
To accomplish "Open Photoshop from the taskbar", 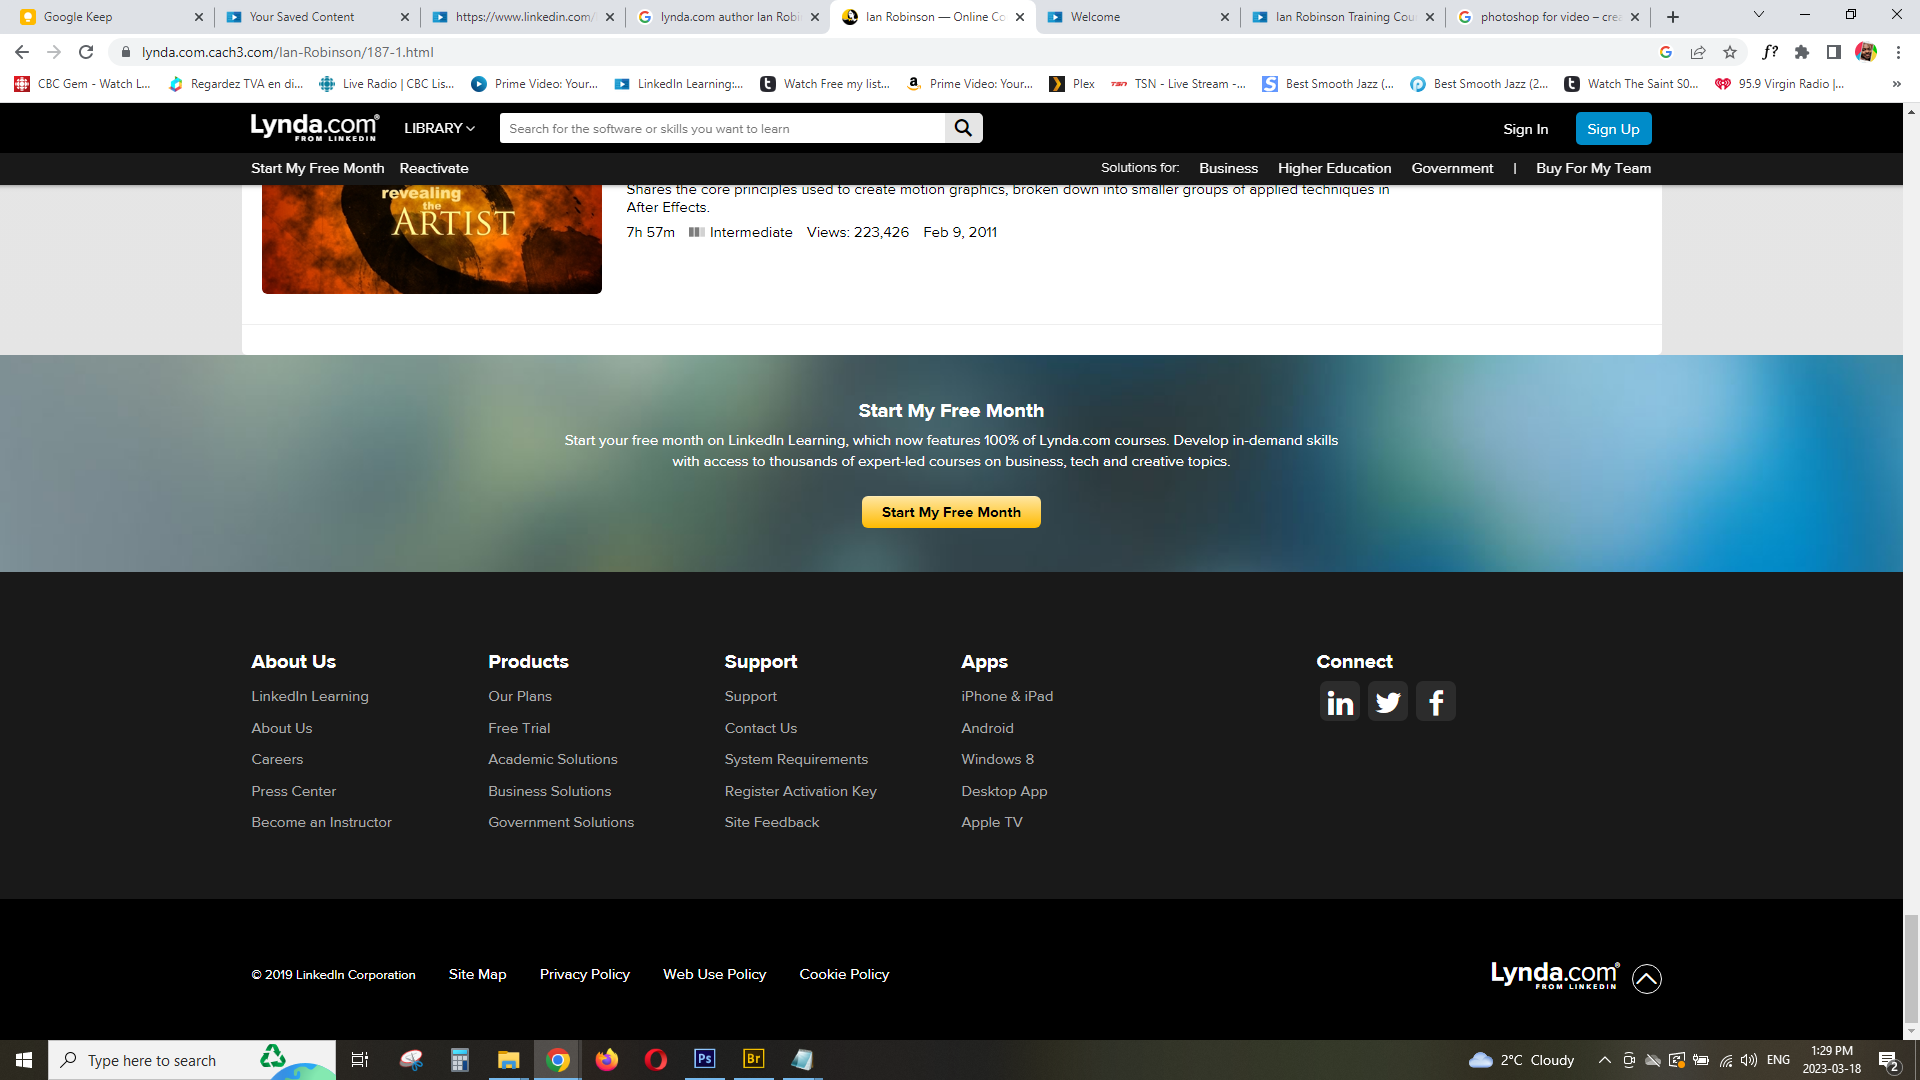I will [705, 1059].
